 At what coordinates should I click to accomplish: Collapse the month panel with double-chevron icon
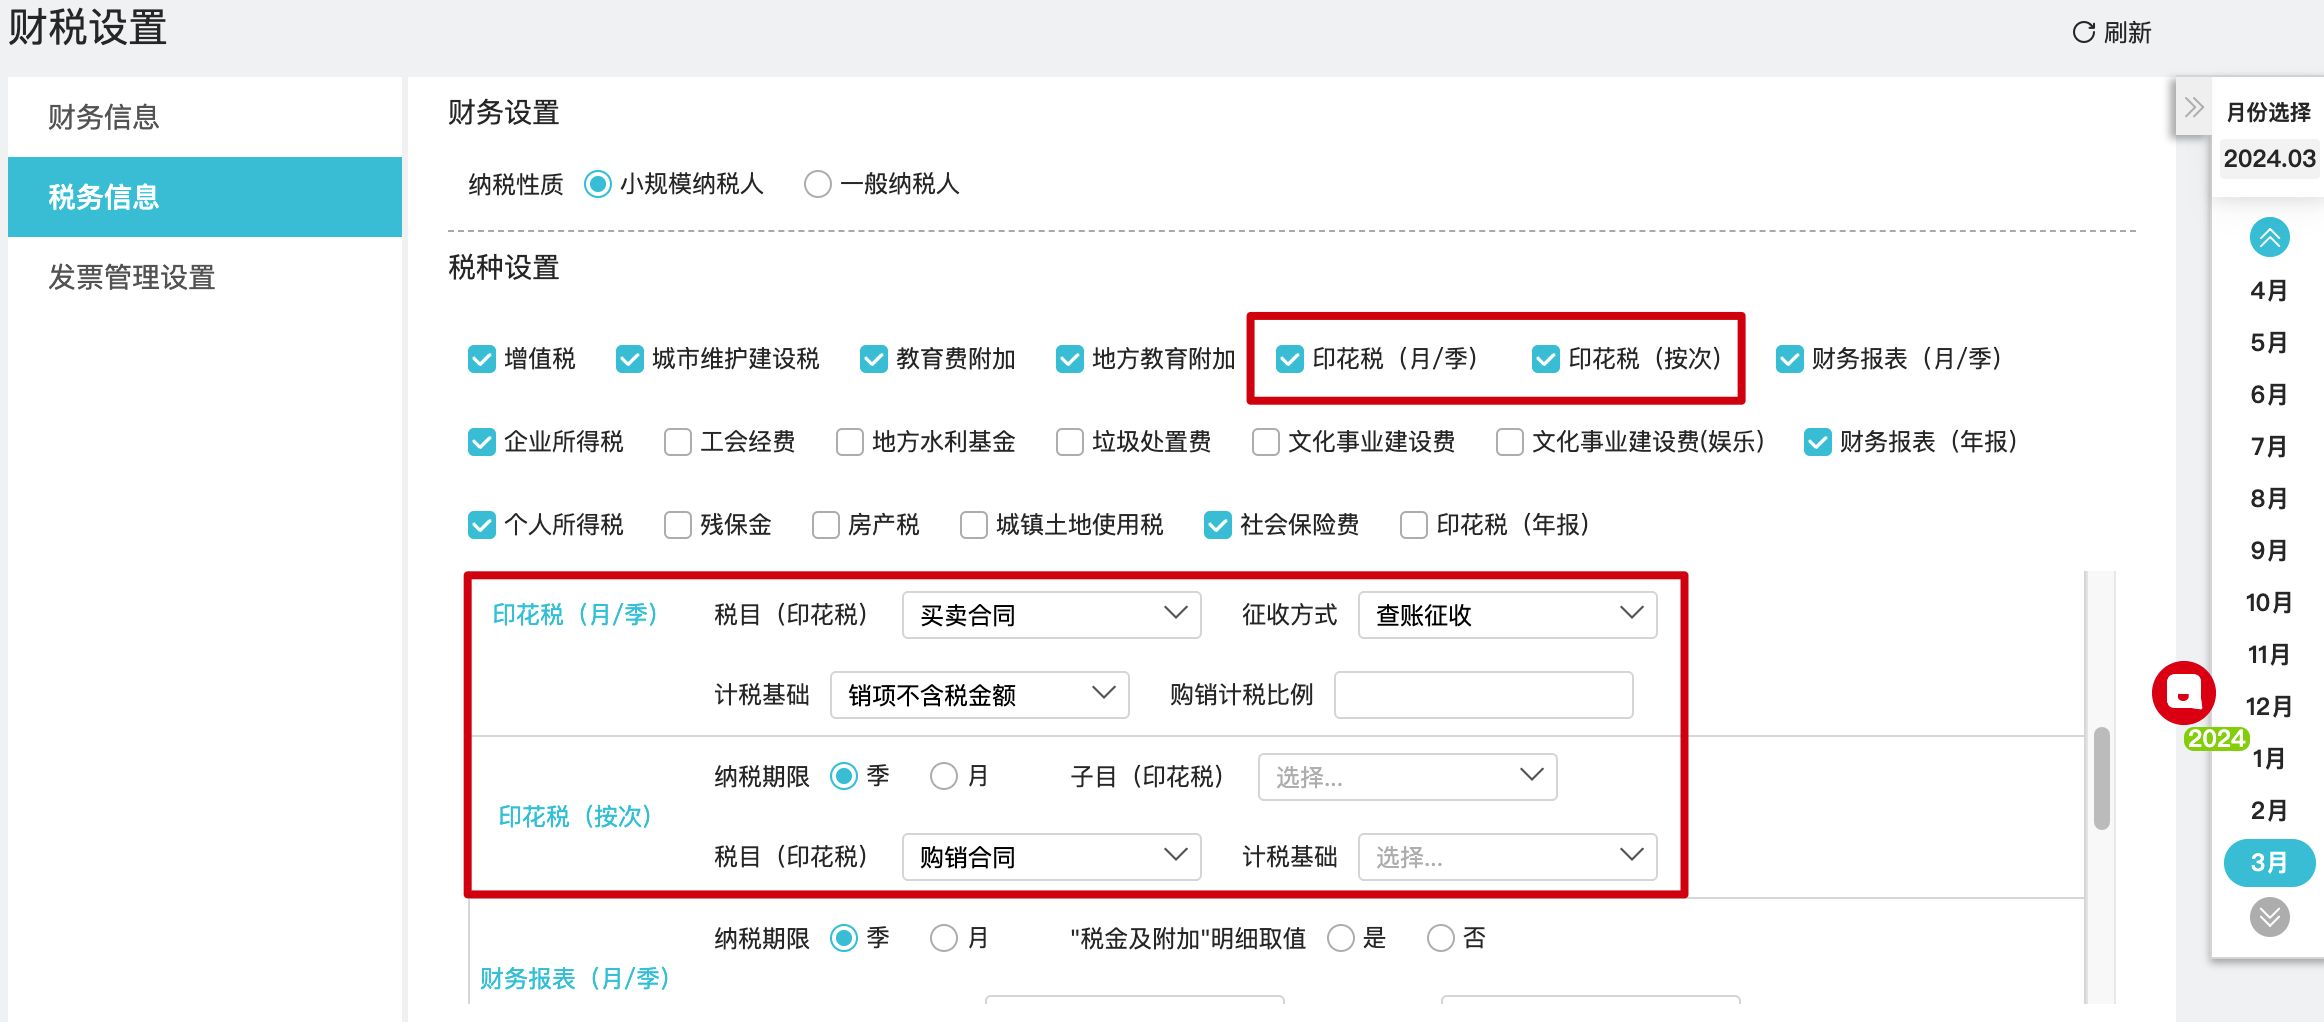(2194, 108)
